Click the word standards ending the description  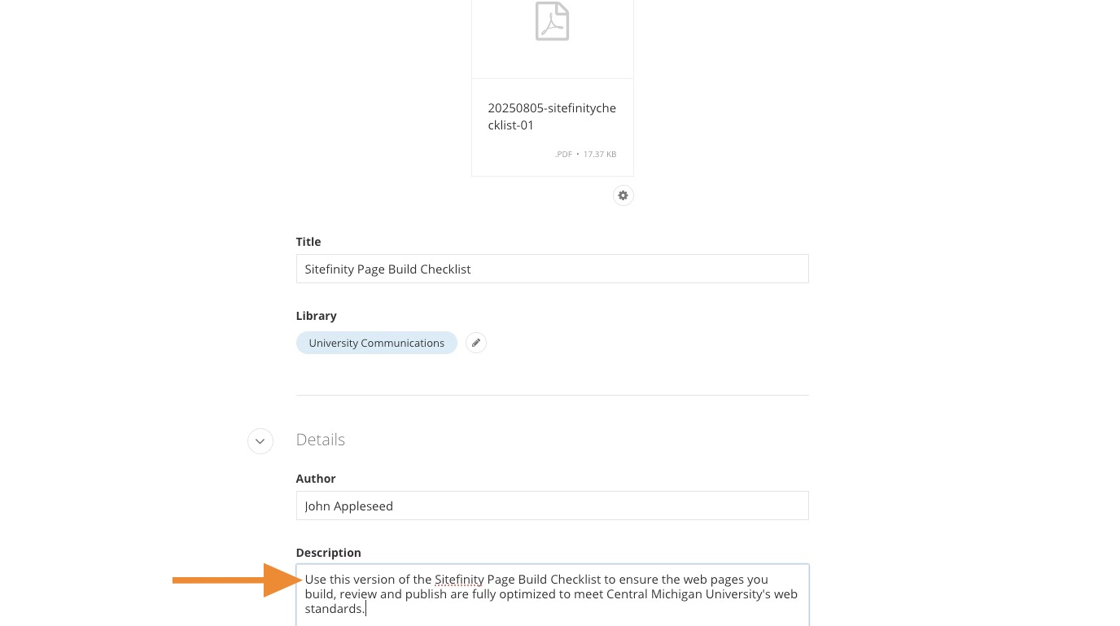[334, 609]
